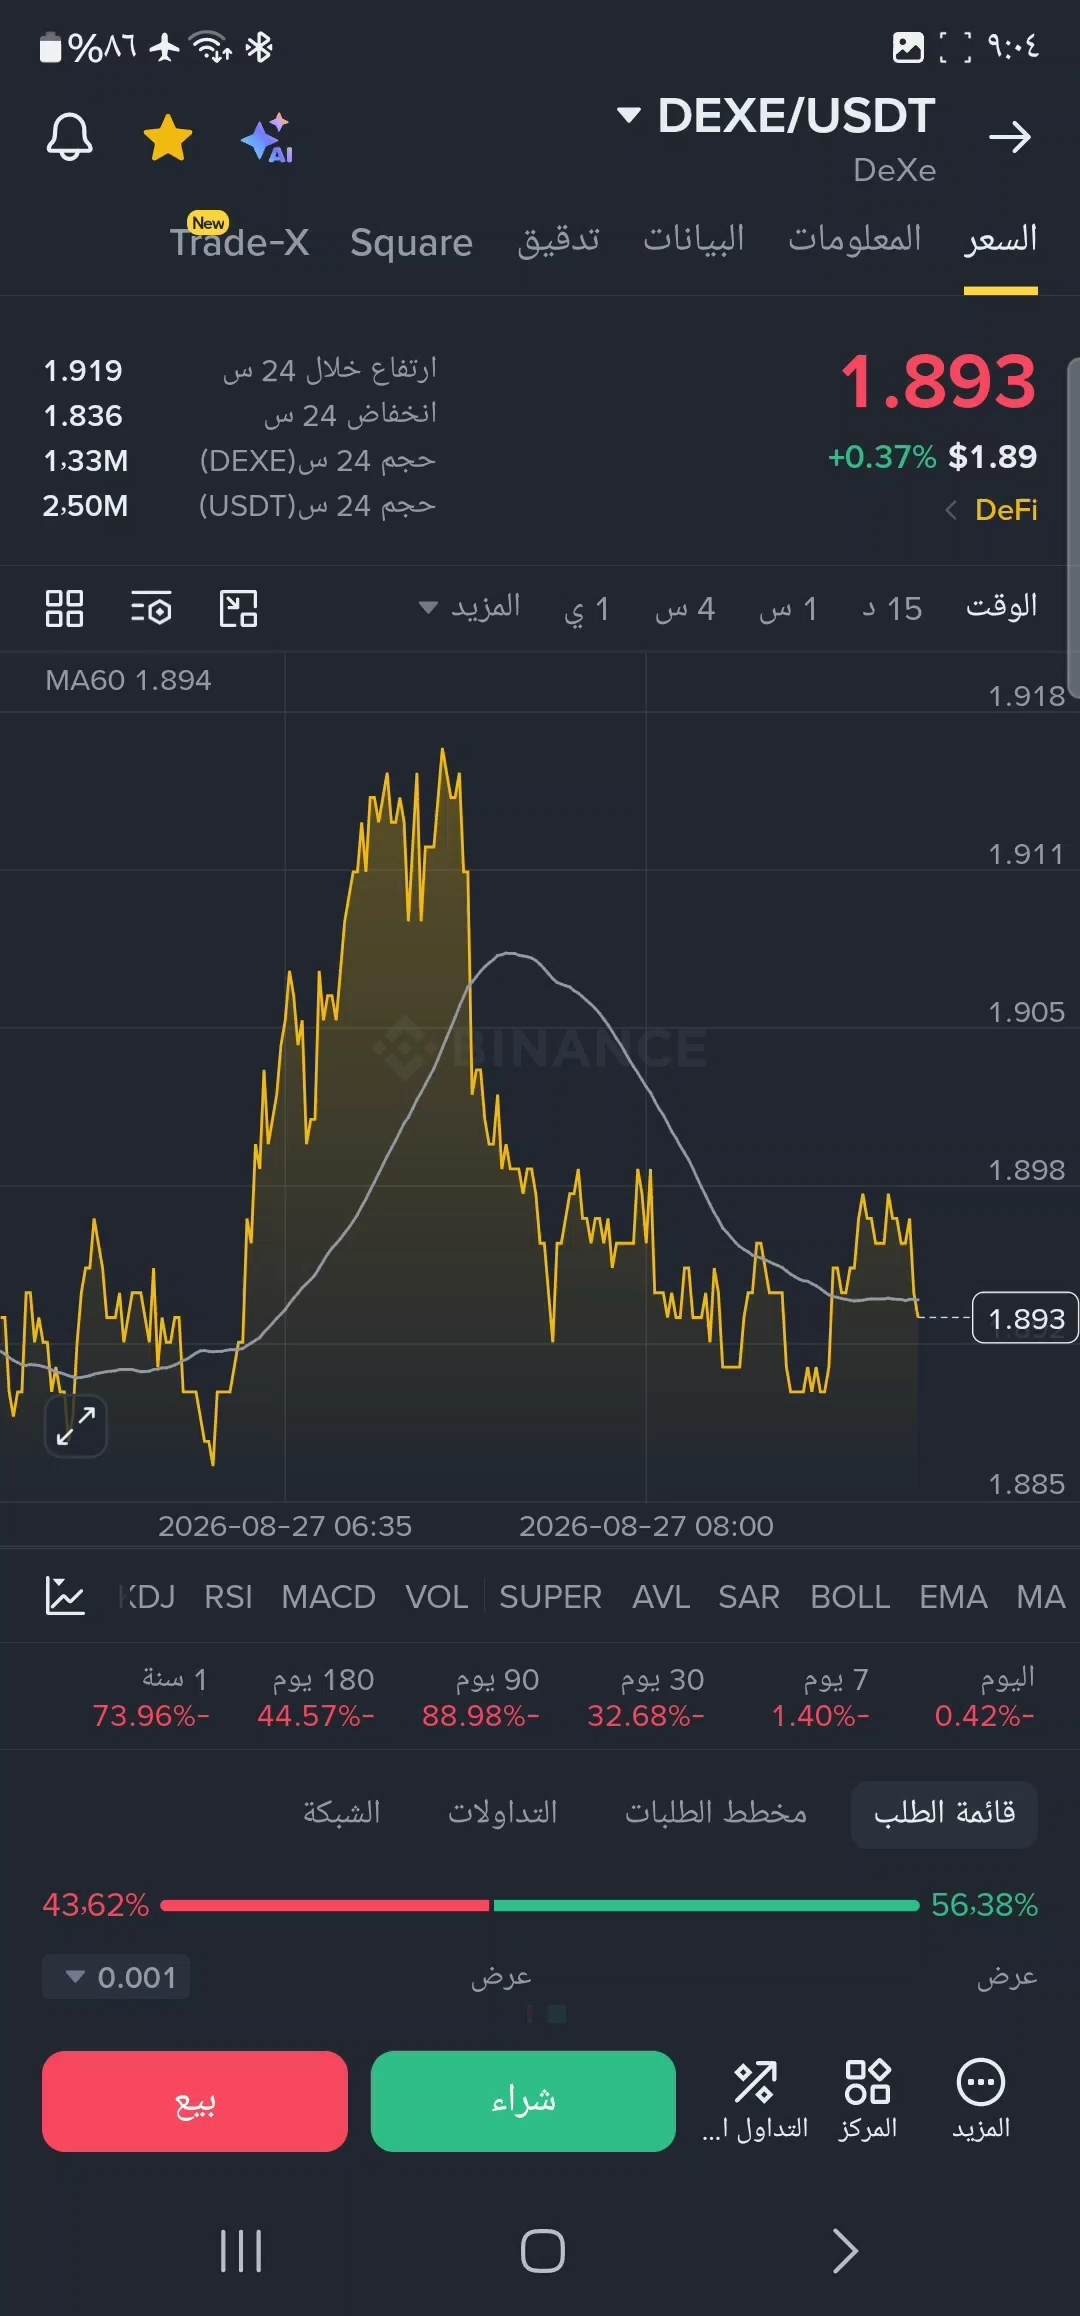Screen dimensions: 1080x2316
Task: Tap the large 1.893 last price
Action: point(938,381)
